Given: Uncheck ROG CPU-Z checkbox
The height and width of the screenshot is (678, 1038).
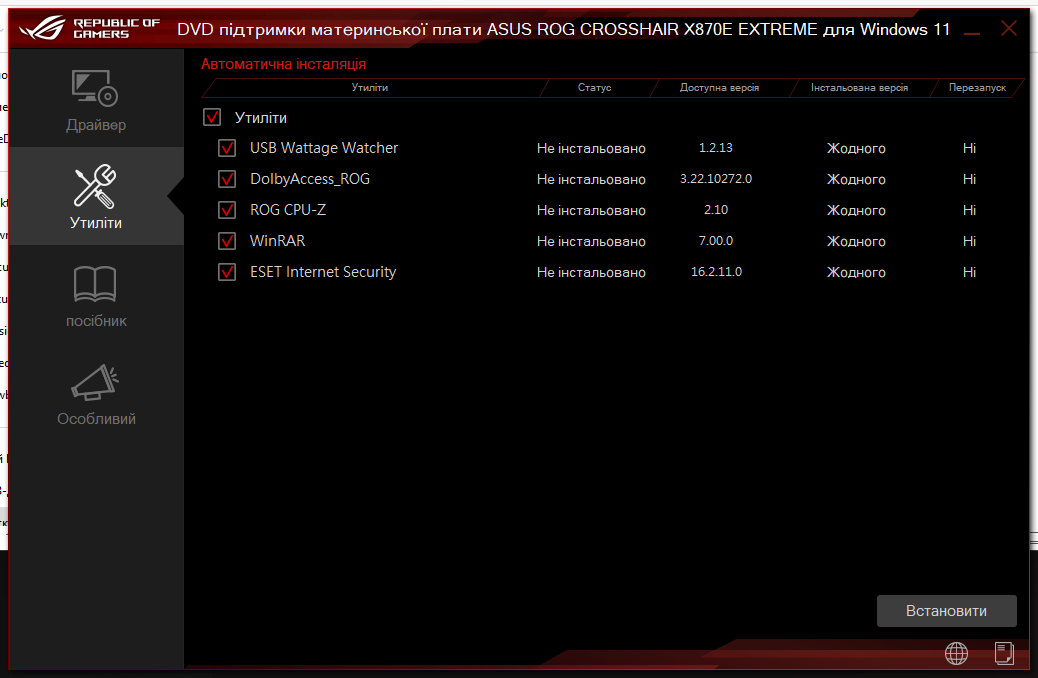Looking at the screenshot, I should pos(227,210).
